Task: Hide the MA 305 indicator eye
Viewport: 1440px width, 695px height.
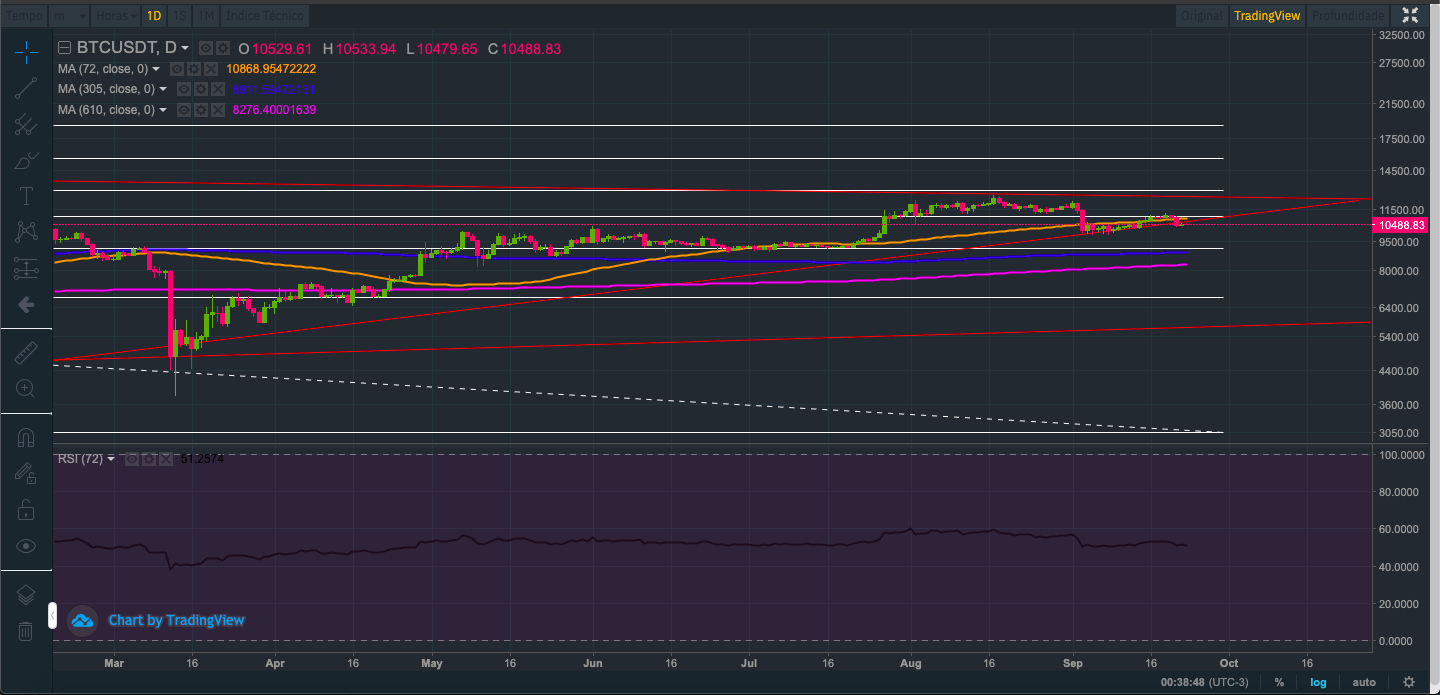Action: (x=184, y=89)
